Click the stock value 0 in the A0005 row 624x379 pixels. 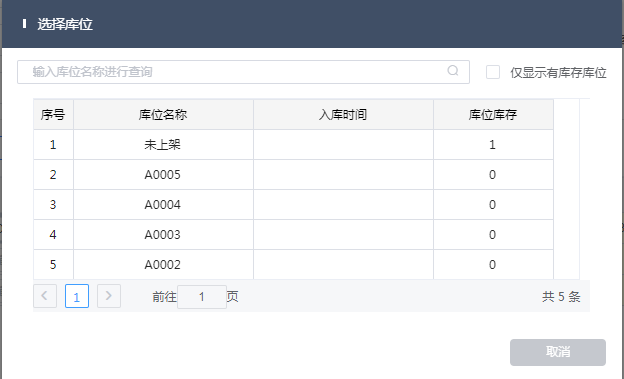coord(493,174)
